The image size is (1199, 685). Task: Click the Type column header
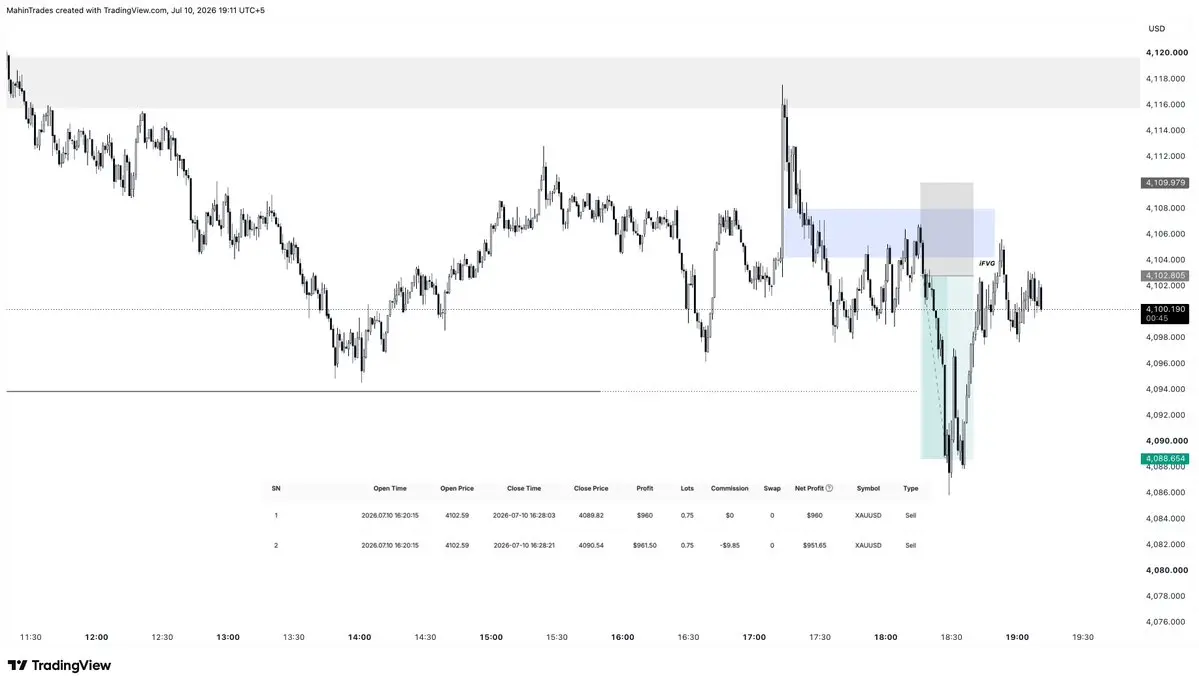[x=911, y=489]
